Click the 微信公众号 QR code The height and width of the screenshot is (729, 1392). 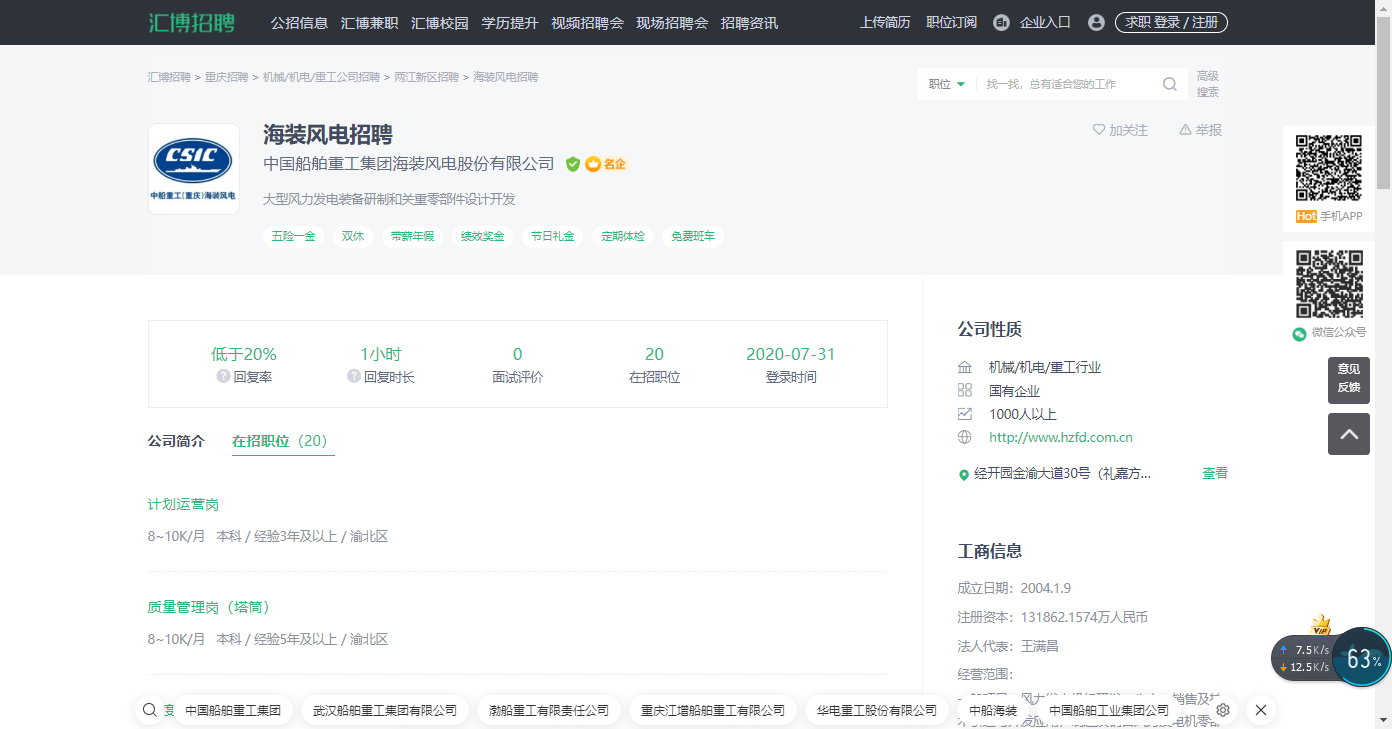tap(1329, 284)
